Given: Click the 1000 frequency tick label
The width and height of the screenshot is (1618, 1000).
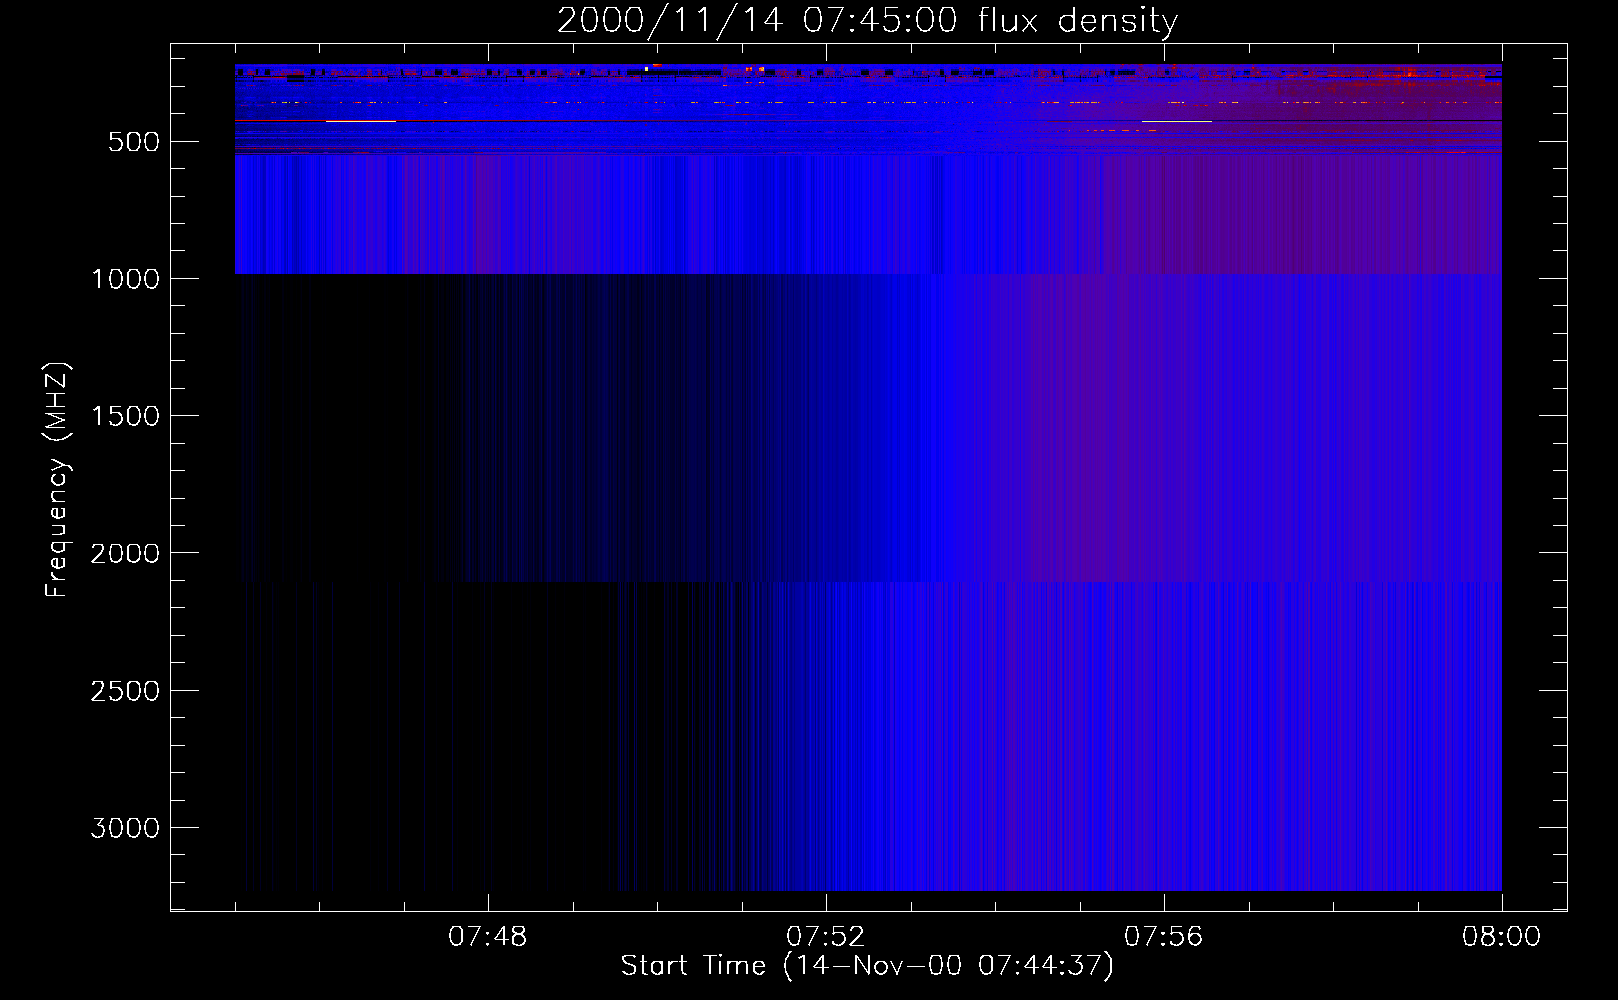Looking at the screenshot, I should coord(125,279).
